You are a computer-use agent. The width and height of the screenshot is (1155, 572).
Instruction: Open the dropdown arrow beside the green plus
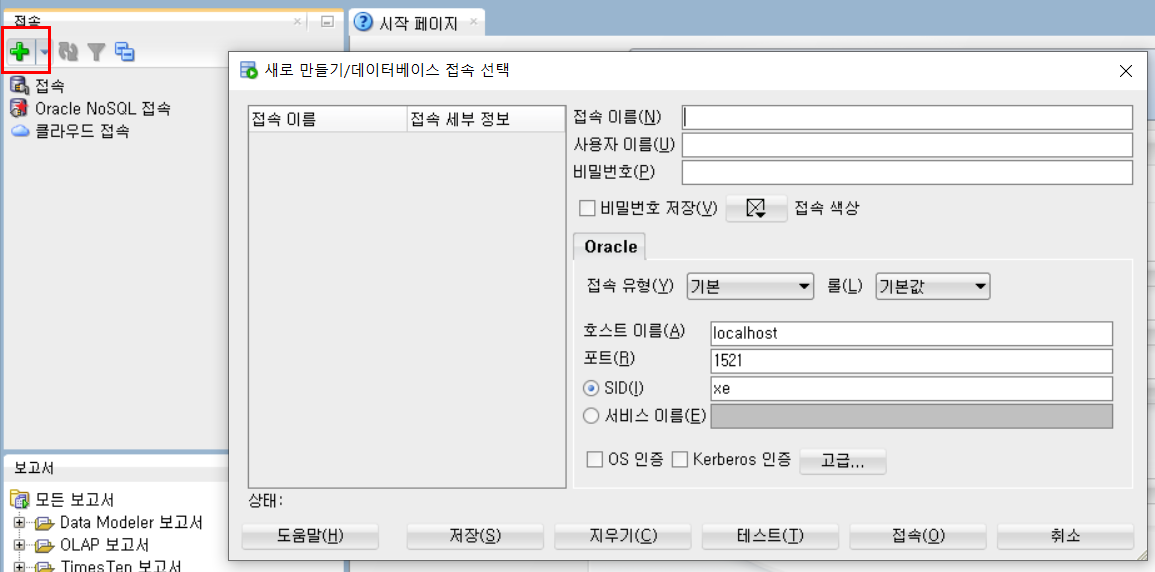pyautogui.click(x=44, y=52)
